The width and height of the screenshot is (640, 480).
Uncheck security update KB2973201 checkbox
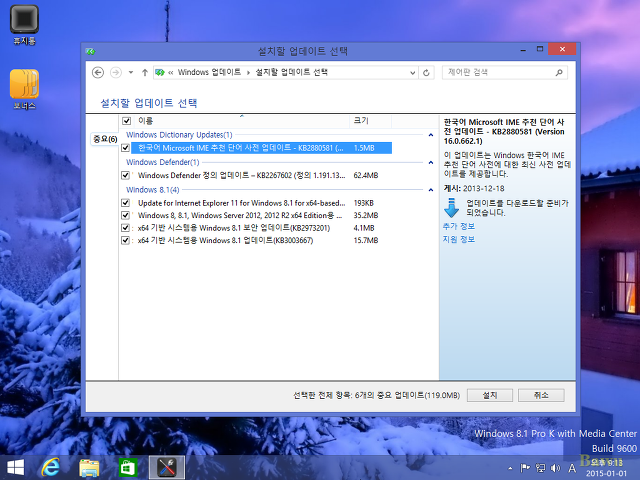126,228
